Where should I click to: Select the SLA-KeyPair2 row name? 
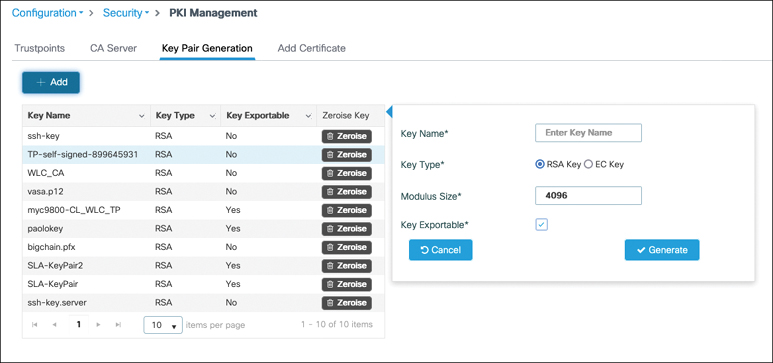click(56, 265)
